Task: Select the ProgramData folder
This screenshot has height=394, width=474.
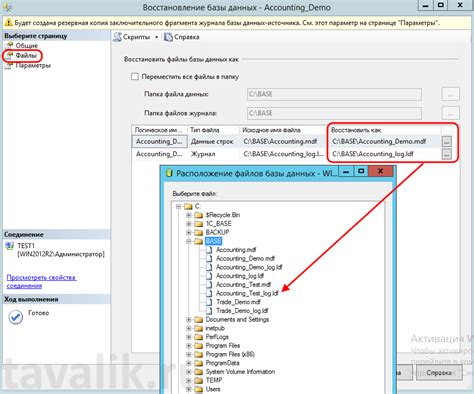Action: pyautogui.click(x=222, y=363)
